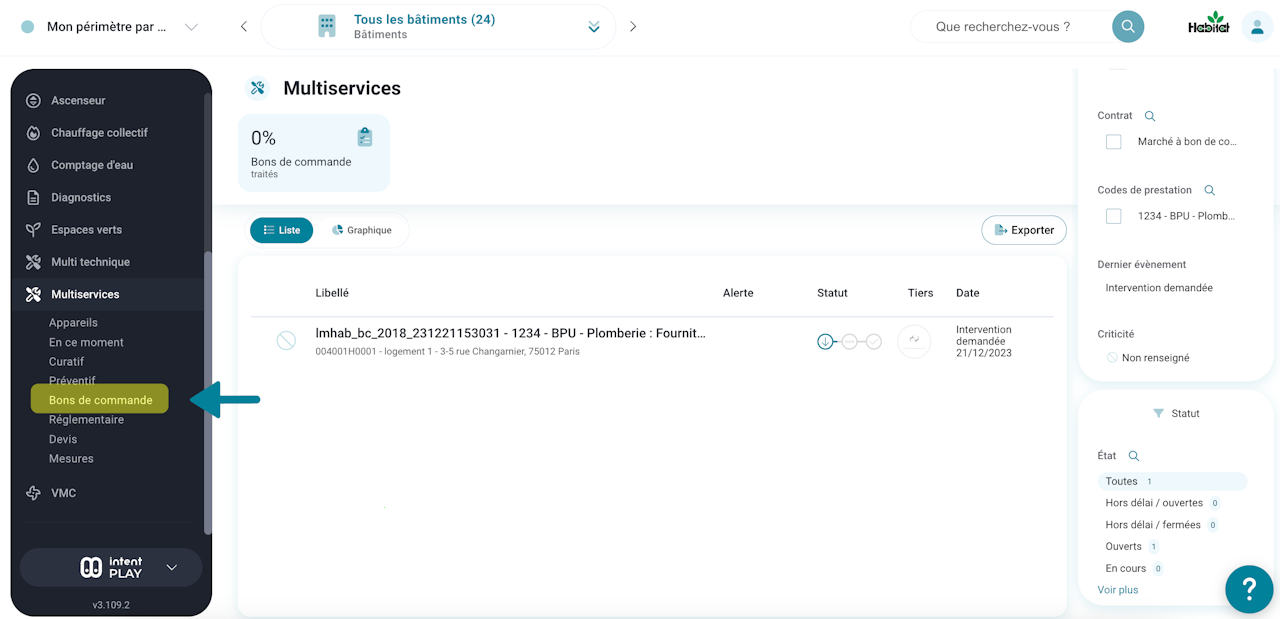The height and width of the screenshot is (619, 1280).
Task: Click the blue dot beside Mon périmètre
Action: [x=27, y=27]
